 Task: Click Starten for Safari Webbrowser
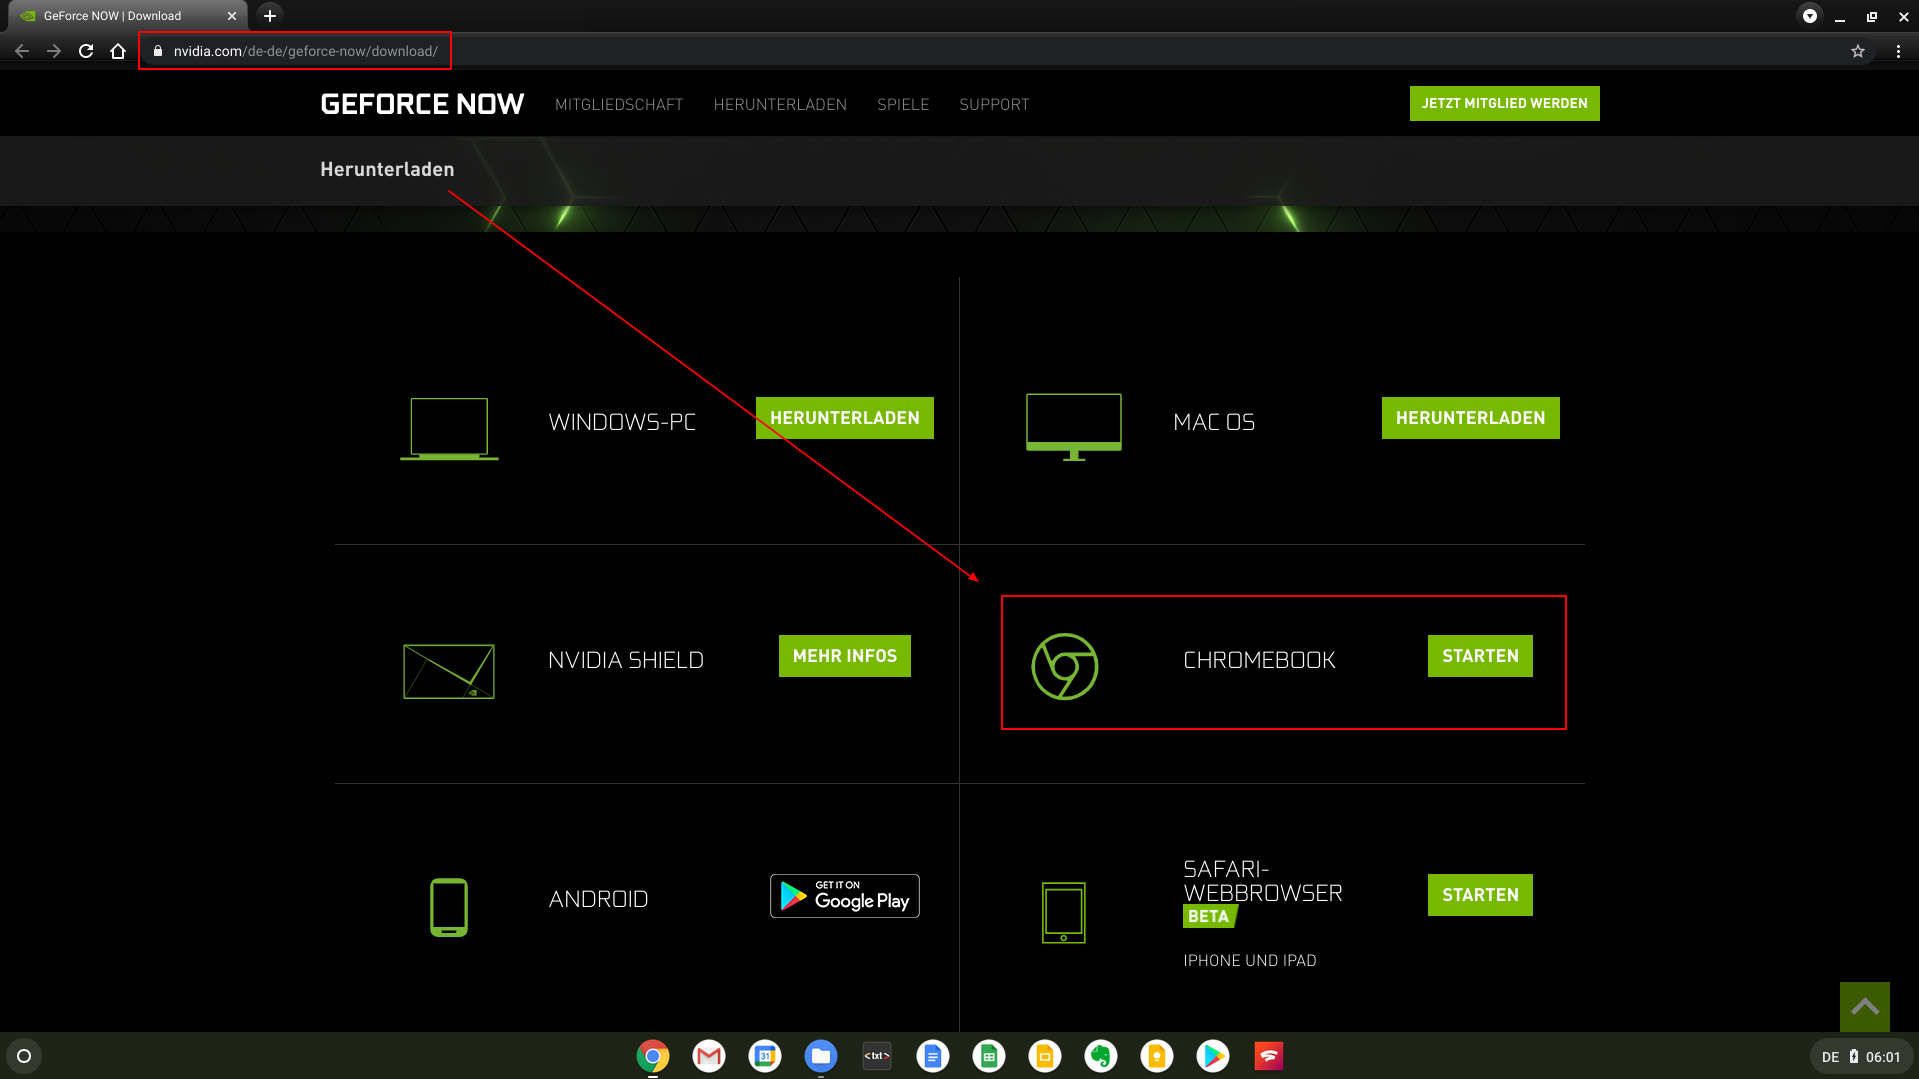(x=1480, y=895)
